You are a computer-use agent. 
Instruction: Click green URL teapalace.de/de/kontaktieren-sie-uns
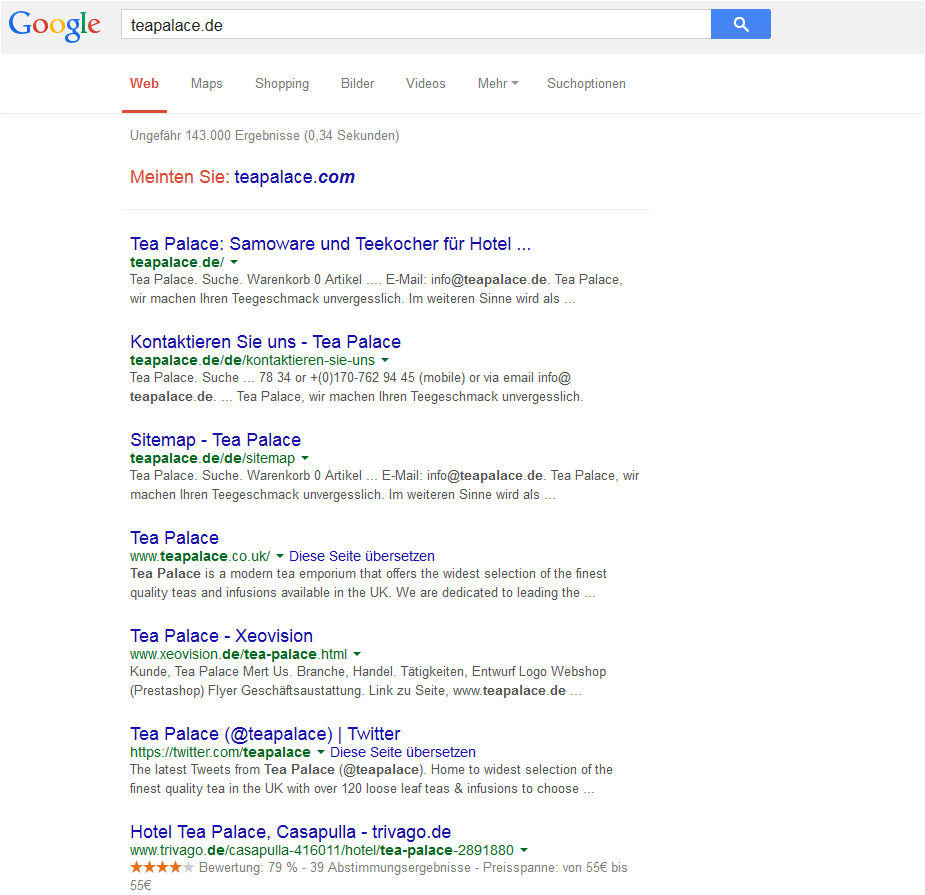point(252,360)
